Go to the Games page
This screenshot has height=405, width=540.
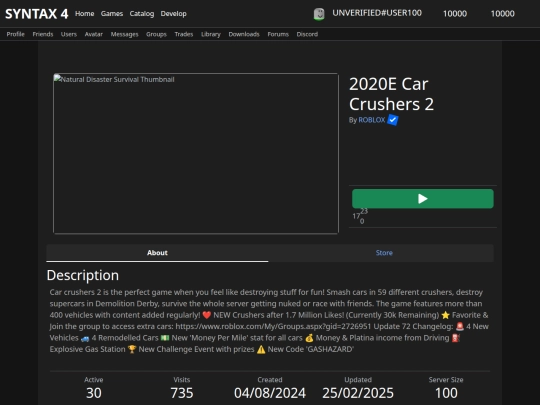click(x=112, y=13)
